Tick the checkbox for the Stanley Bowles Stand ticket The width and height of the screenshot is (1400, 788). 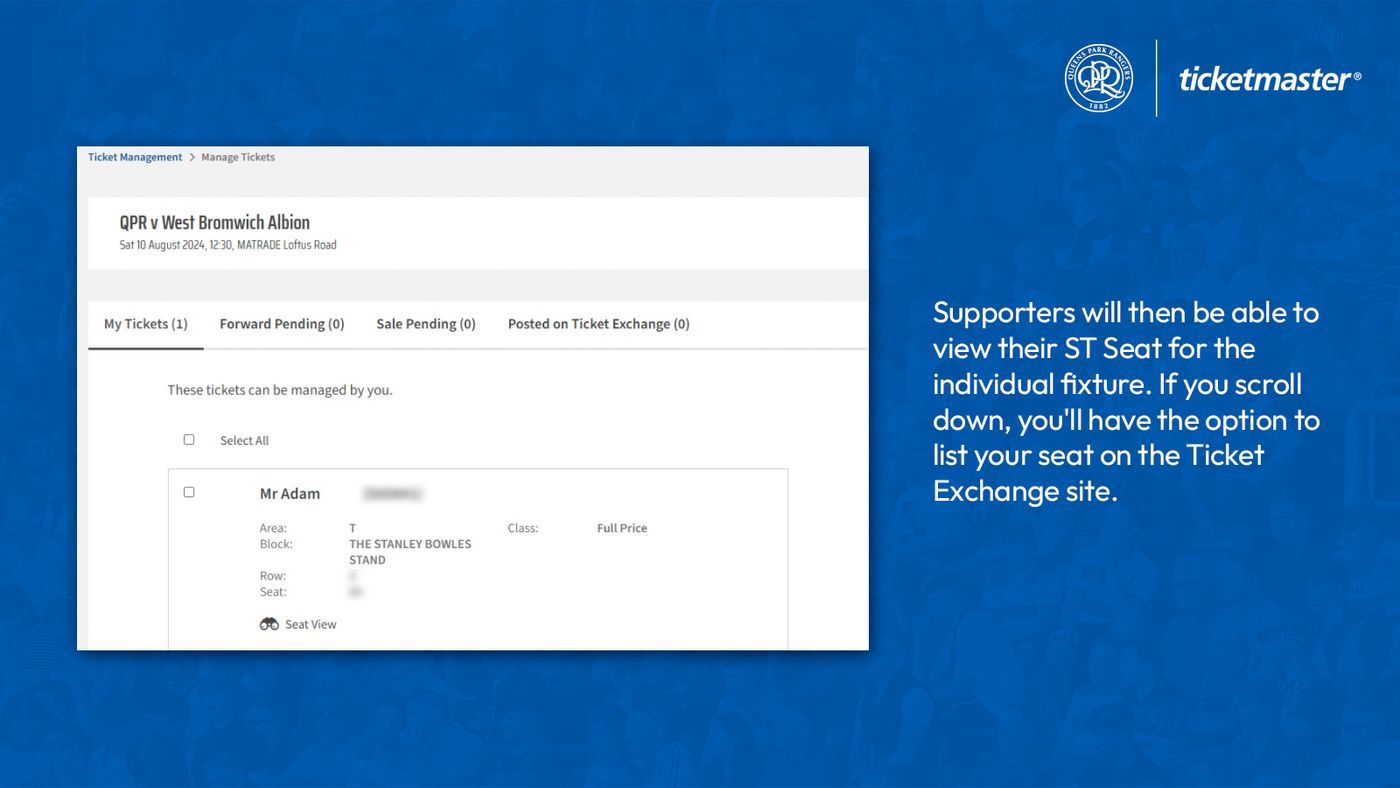(x=189, y=492)
